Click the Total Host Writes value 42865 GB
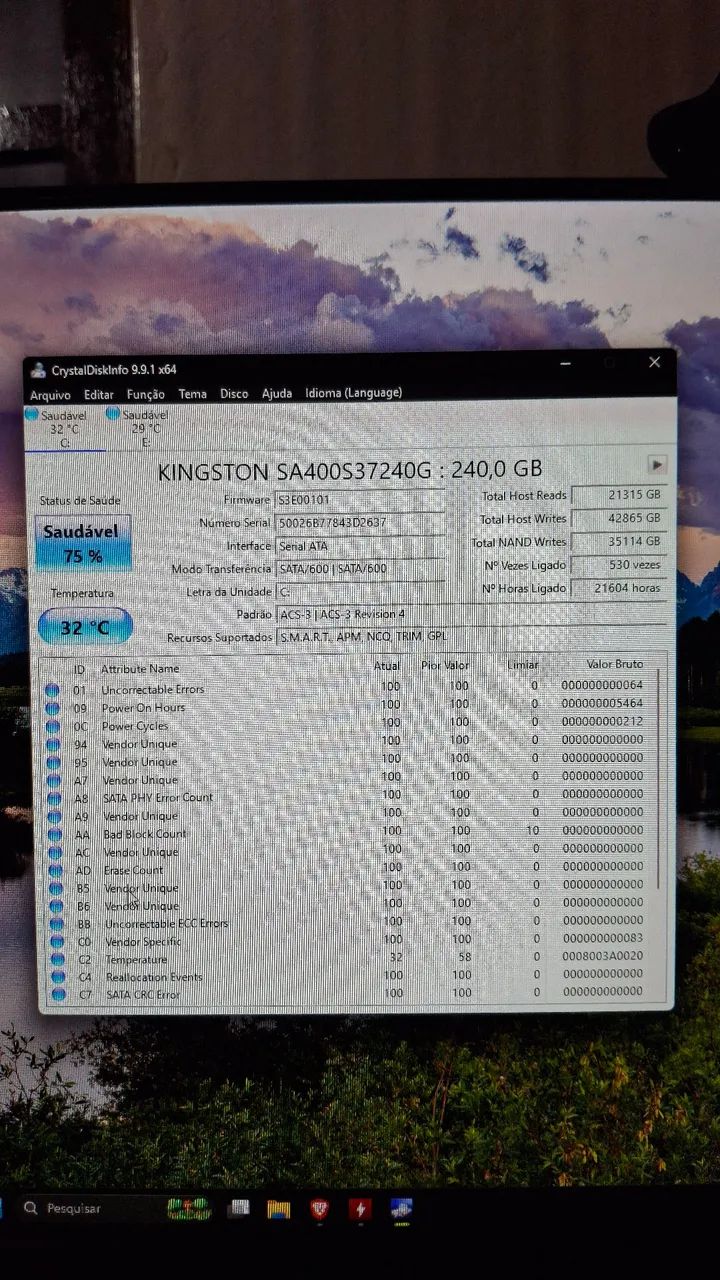The width and height of the screenshot is (720, 1280). (618, 518)
